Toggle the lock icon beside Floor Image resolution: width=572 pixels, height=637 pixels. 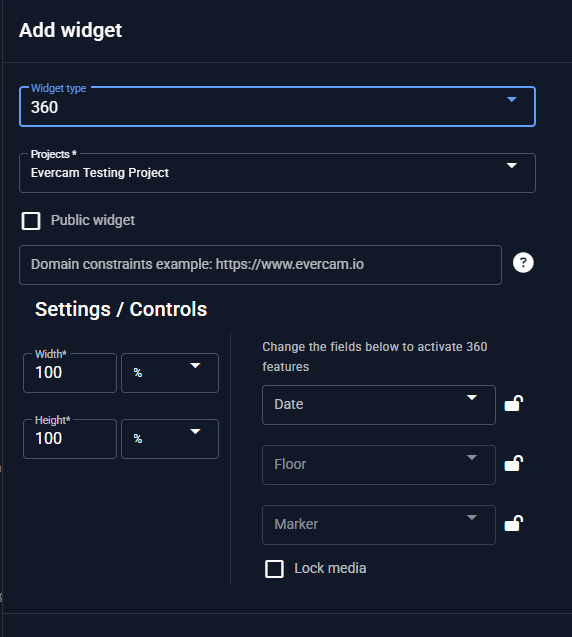pyautogui.click(x=514, y=464)
